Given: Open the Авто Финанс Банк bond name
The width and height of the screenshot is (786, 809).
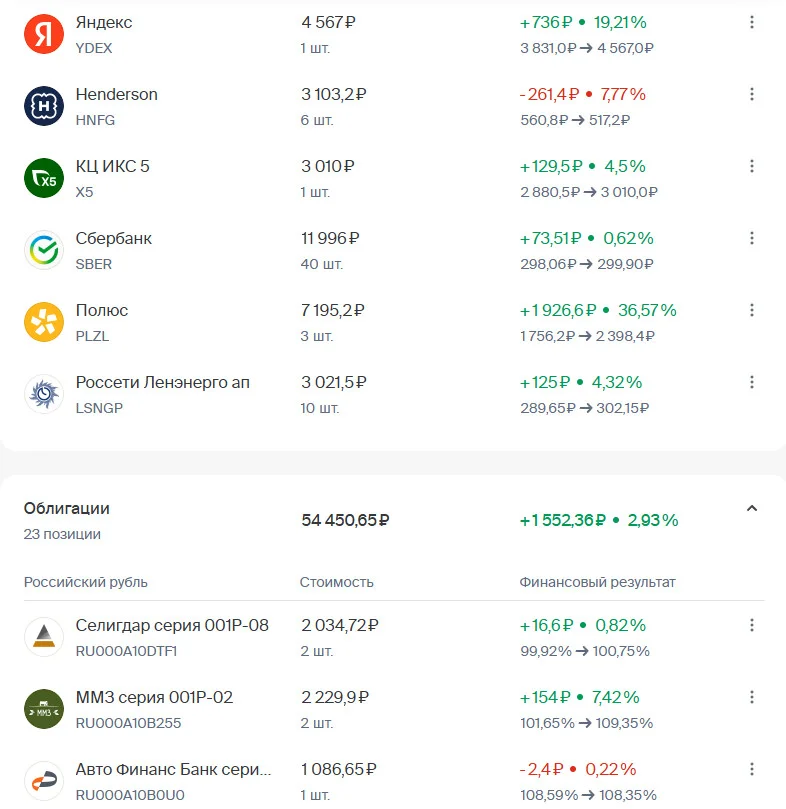Looking at the screenshot, I should pos(173,769).
